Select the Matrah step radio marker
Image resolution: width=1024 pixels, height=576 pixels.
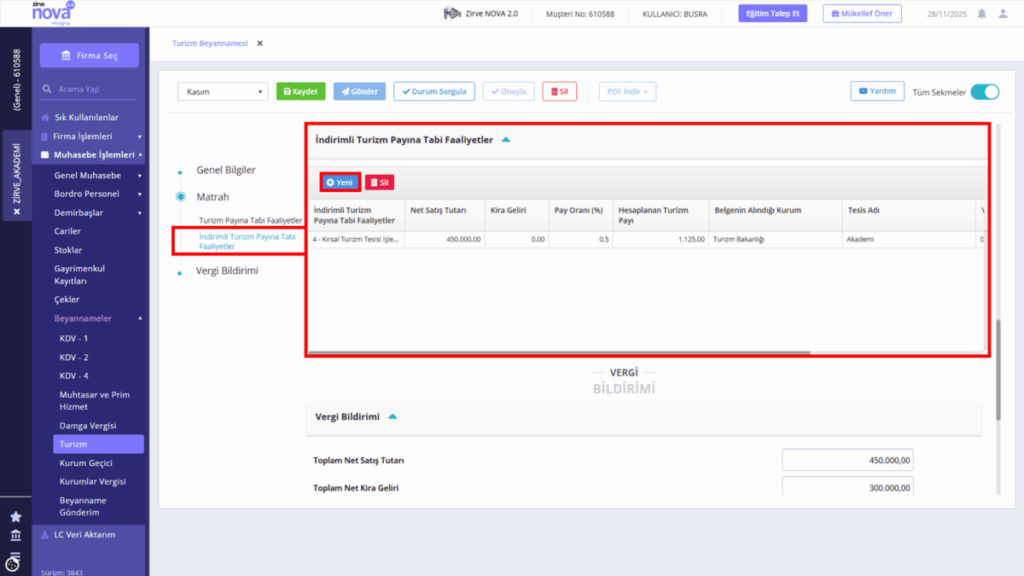[181, 197]
